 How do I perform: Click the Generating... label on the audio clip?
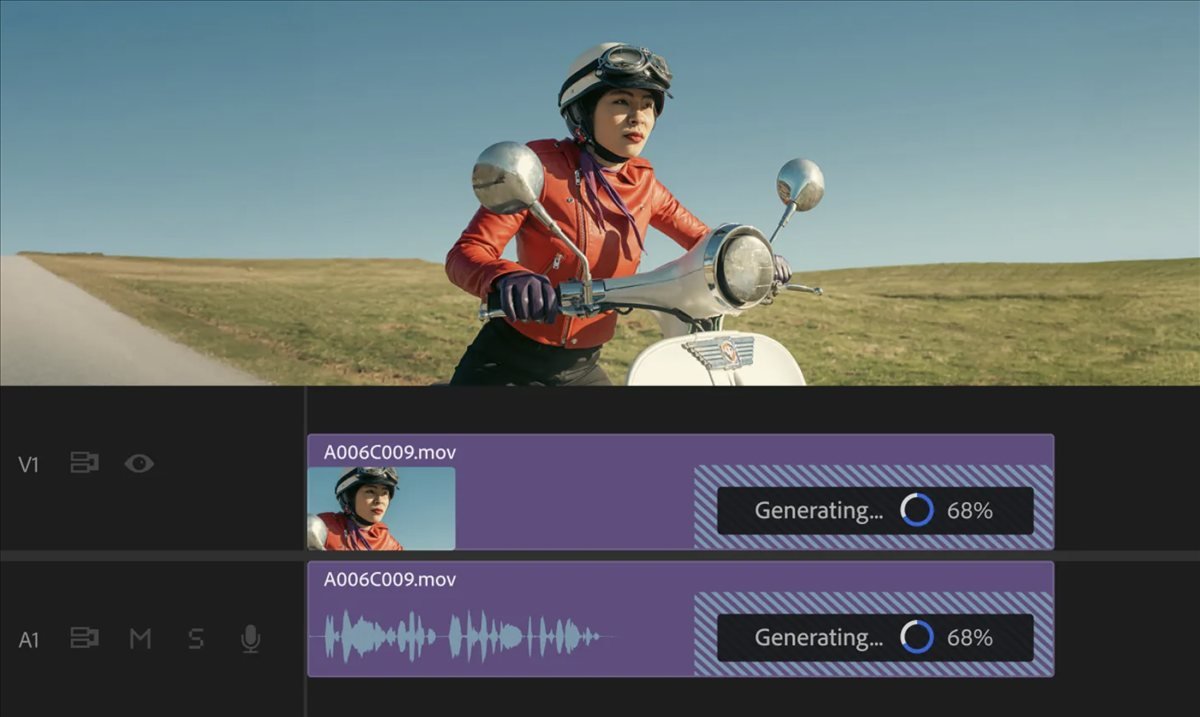pos(818,637)
